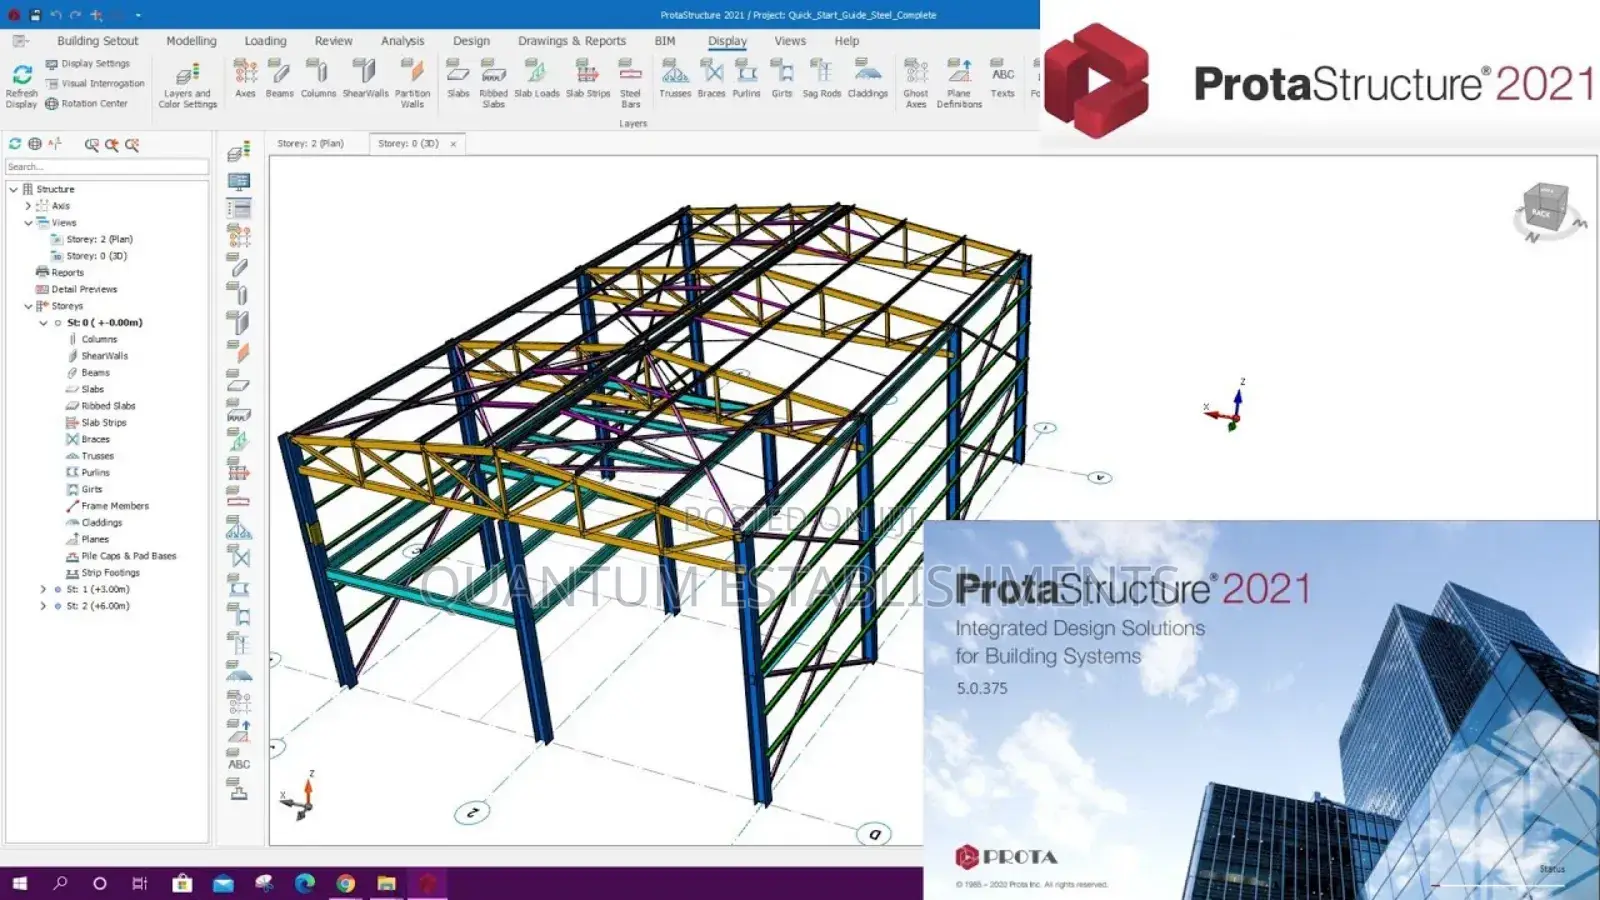Select Detail Previews in the tree
This screenshot has width=1600, height=900.
pyautogui.click(x=84, y=290)
